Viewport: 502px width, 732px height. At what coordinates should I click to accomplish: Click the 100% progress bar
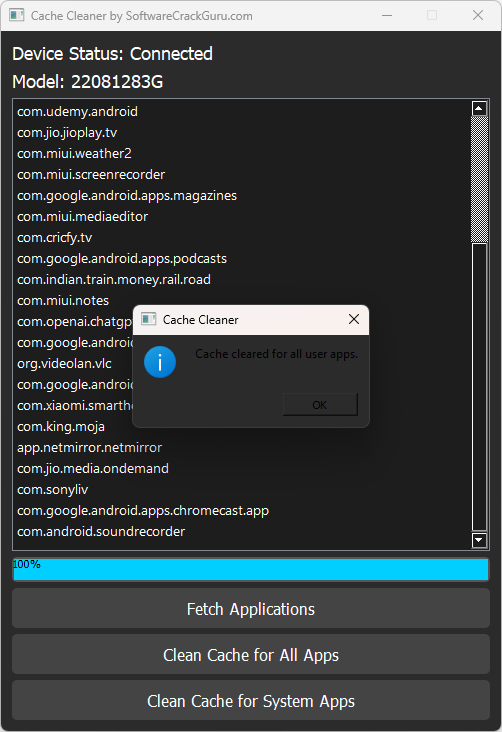click(251, 569)
